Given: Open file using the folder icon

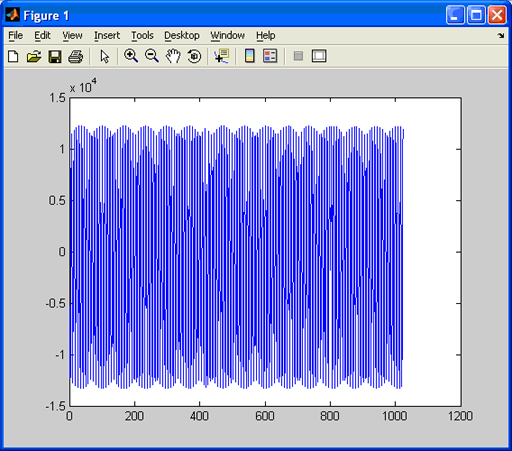Looking at the screenshot, I should (34, 56).
